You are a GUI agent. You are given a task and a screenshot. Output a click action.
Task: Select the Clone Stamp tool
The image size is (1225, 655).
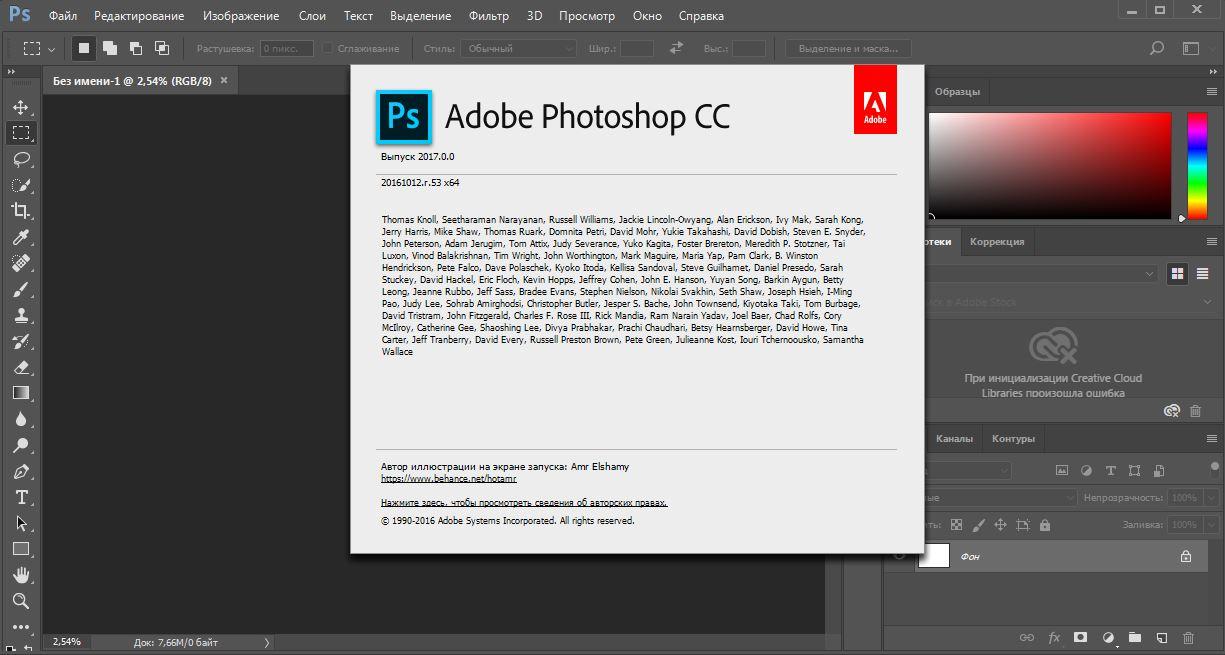pos(21,315)
